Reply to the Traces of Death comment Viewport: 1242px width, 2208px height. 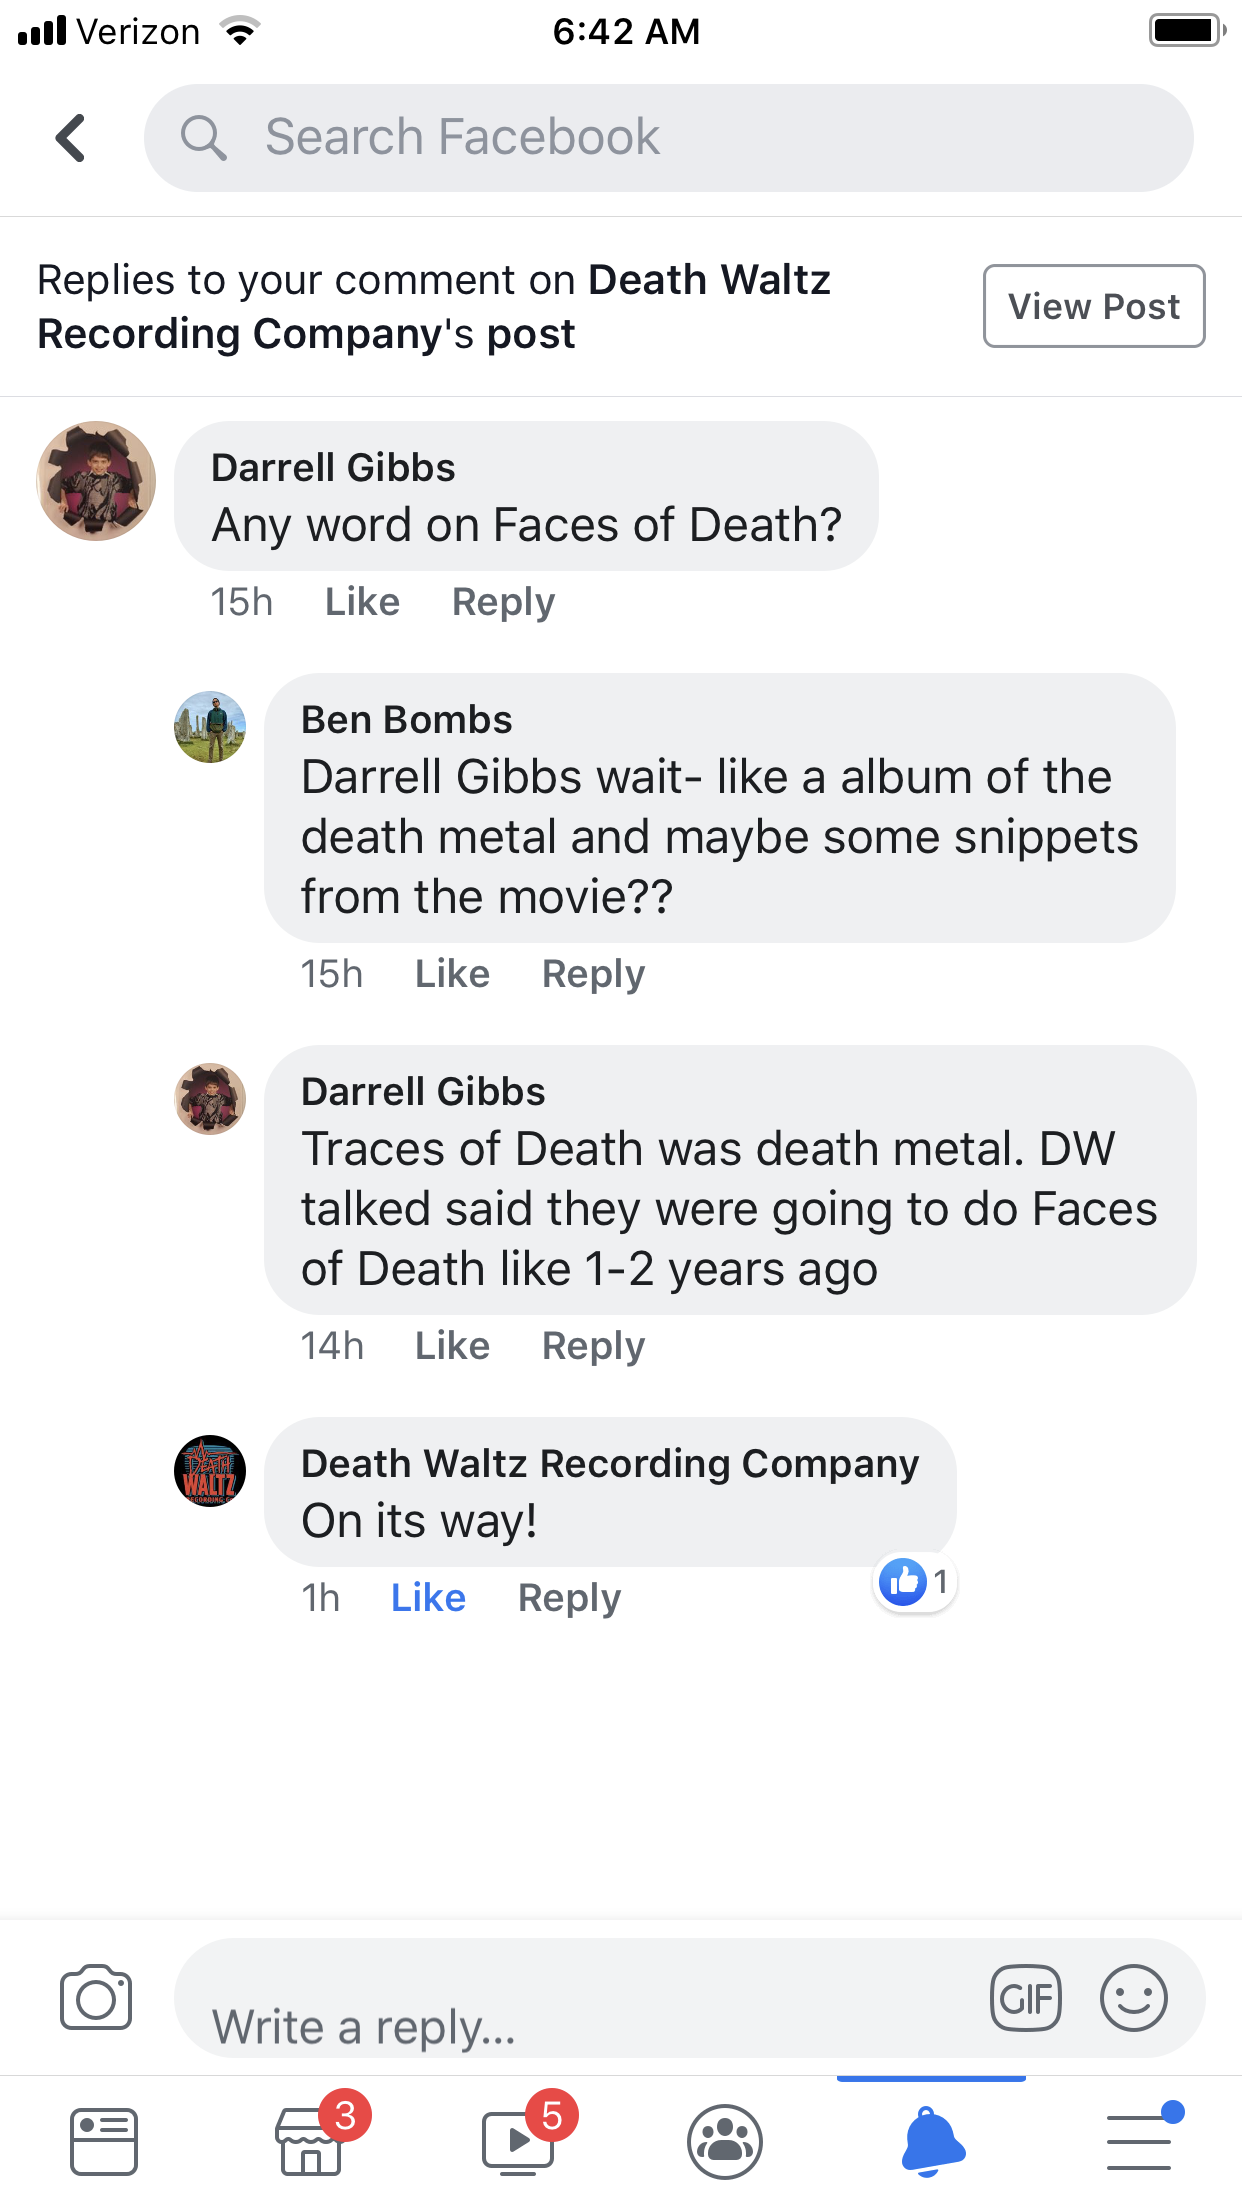(593, 1346)
